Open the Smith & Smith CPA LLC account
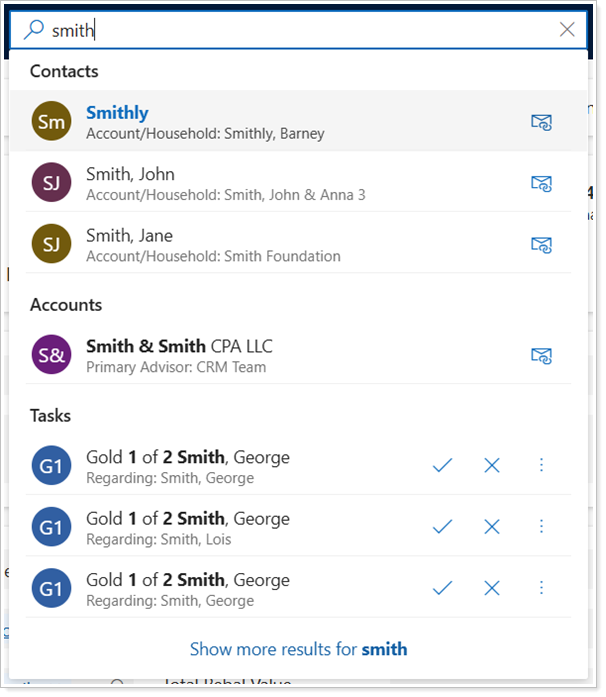 179,347
